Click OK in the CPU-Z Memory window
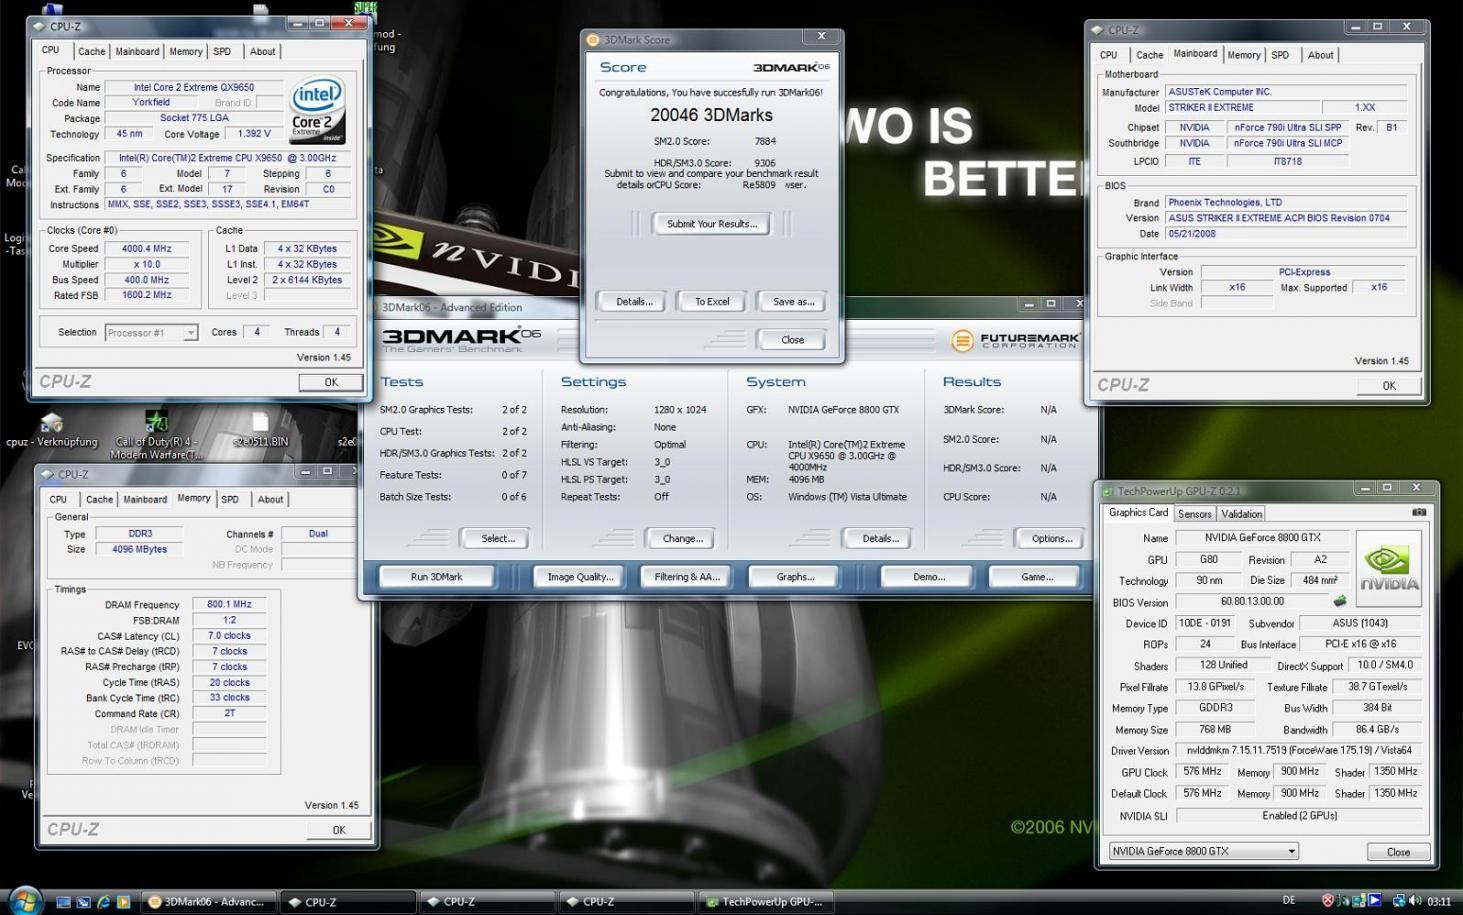The image size is (1463, 915). [339, 830]
